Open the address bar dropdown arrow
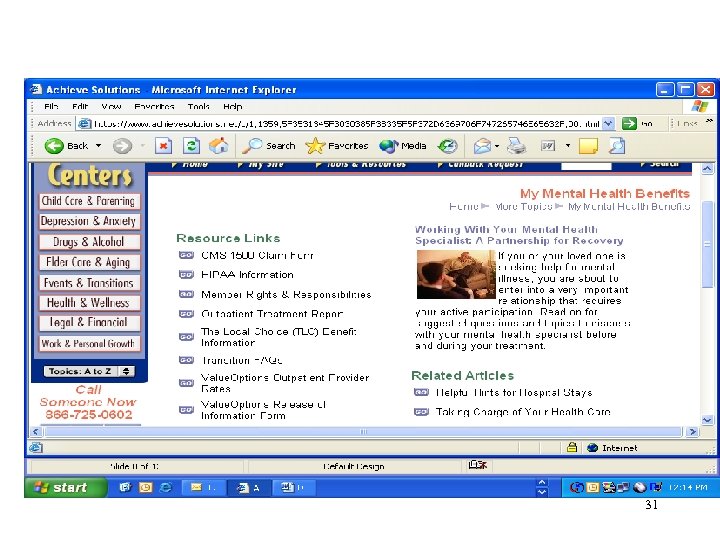 [x=608, y=124]
